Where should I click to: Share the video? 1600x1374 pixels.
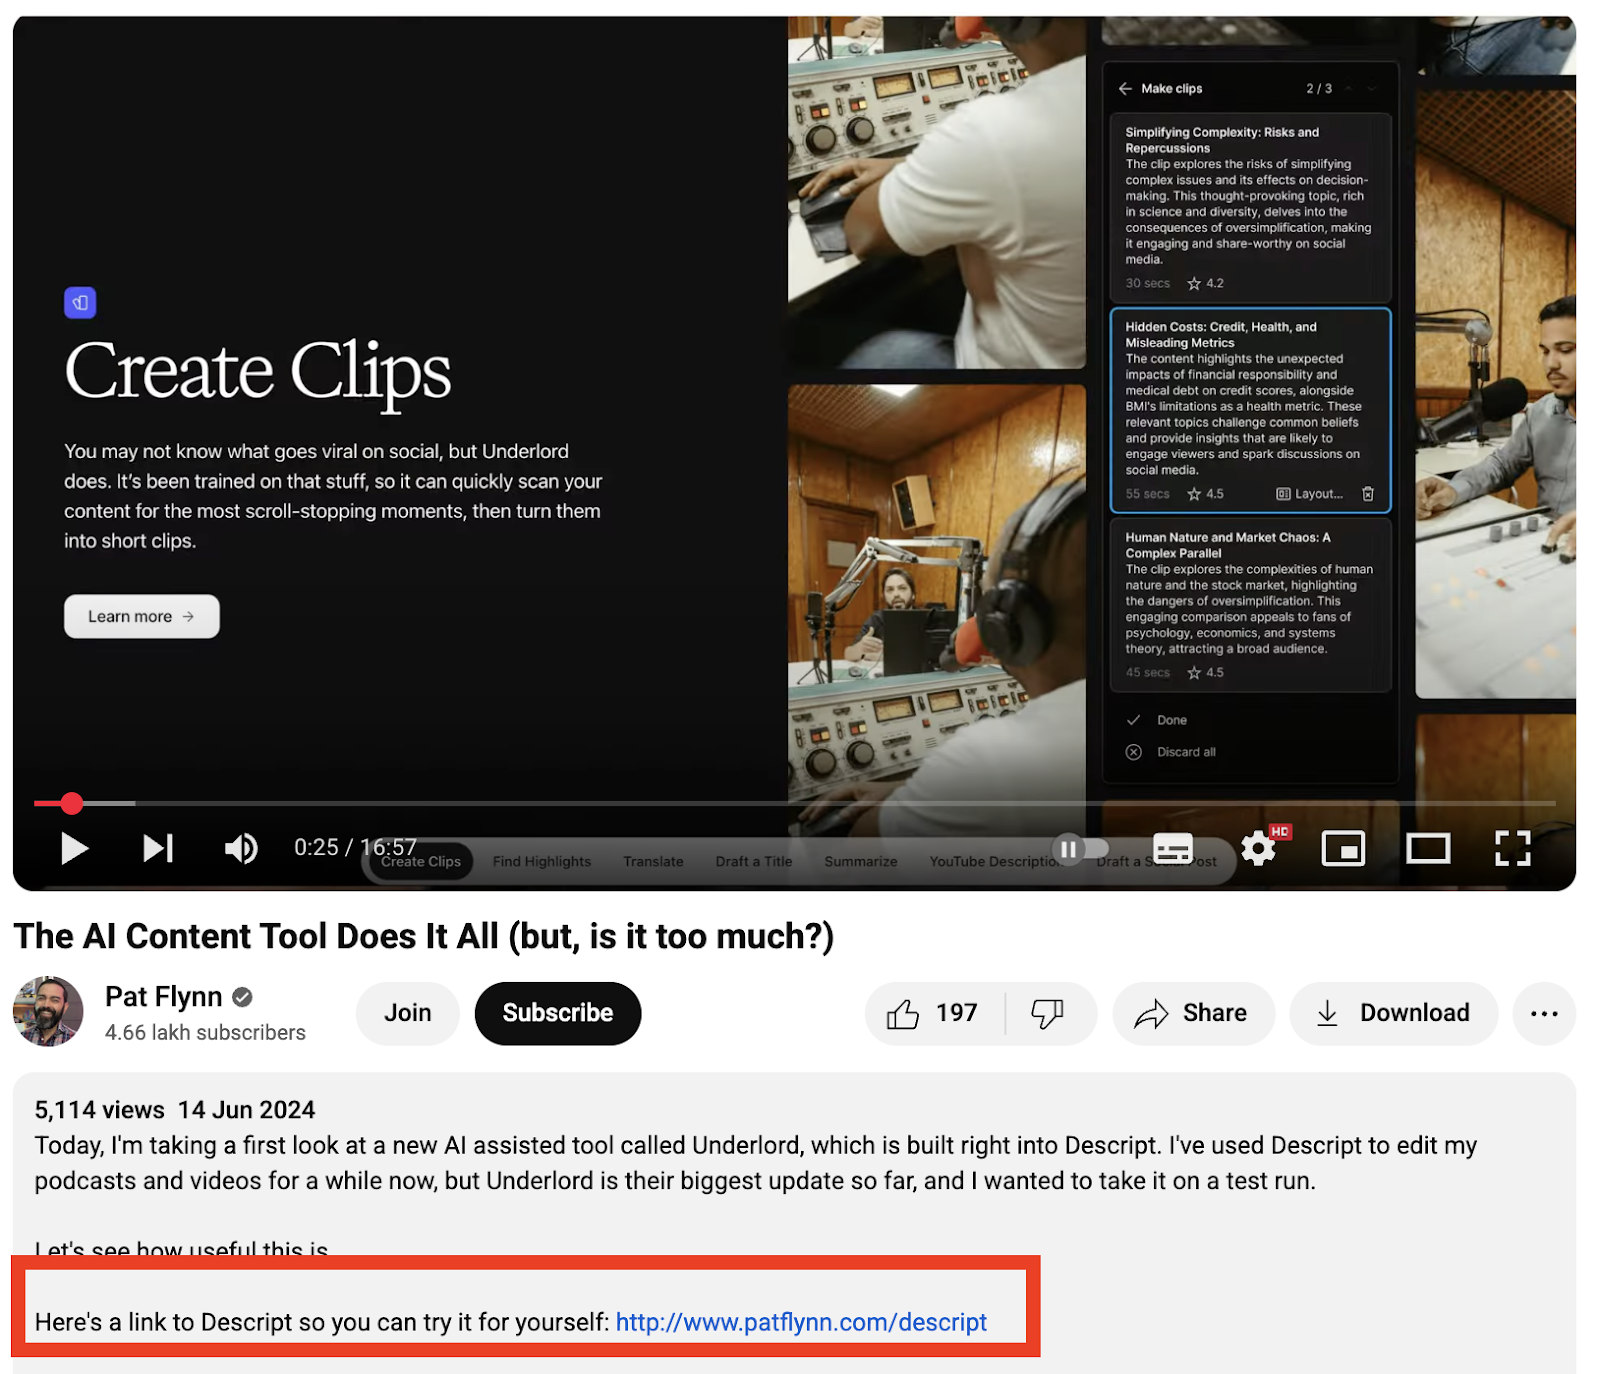[1192, 1013]
